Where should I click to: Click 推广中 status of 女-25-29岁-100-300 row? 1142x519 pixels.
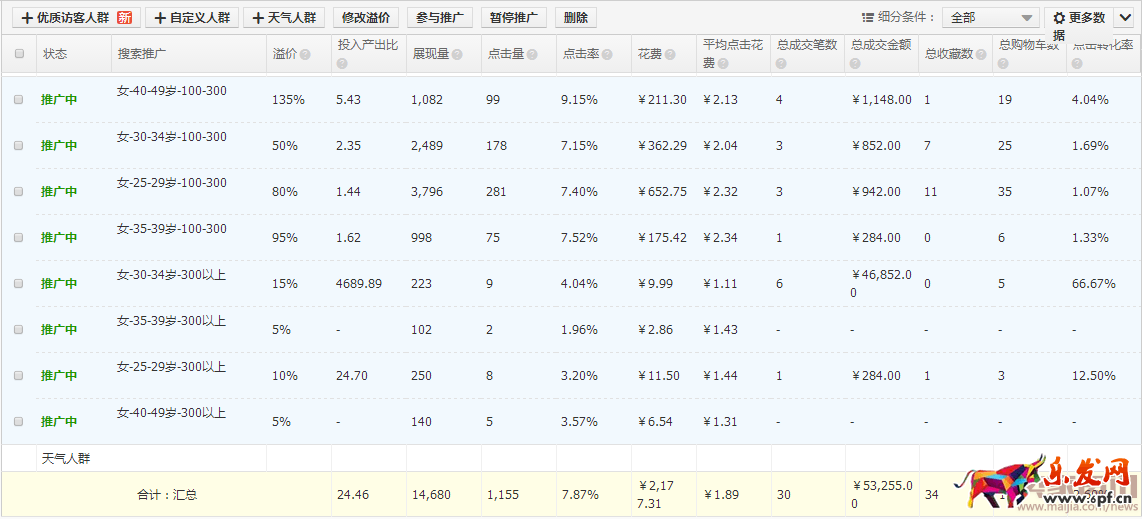pyautogui.click(x=59, y=192)
